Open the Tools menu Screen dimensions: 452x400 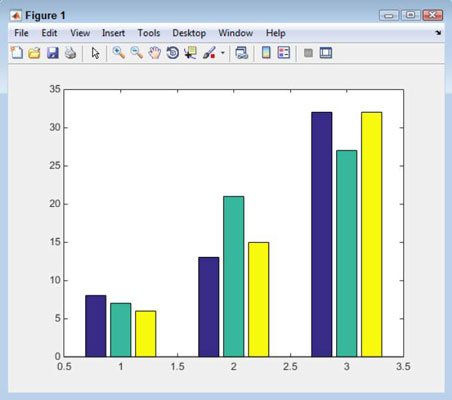click(x=149, y=33)
